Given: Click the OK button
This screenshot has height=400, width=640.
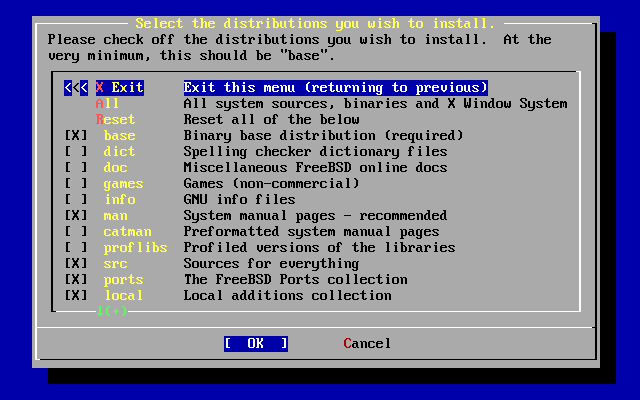Looking at the screenshot, I should tap(256, 344).
